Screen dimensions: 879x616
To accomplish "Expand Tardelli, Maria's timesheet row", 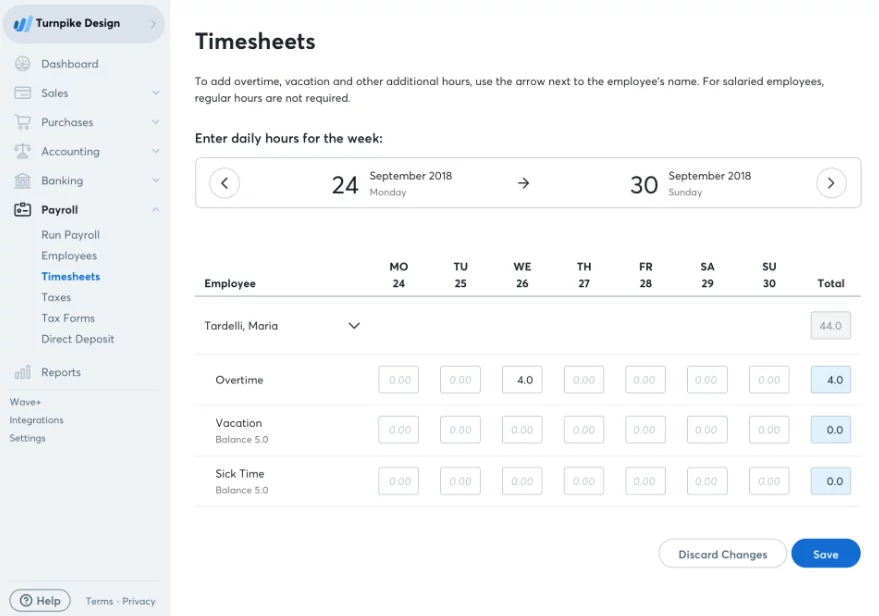I will tap(353, 325).
